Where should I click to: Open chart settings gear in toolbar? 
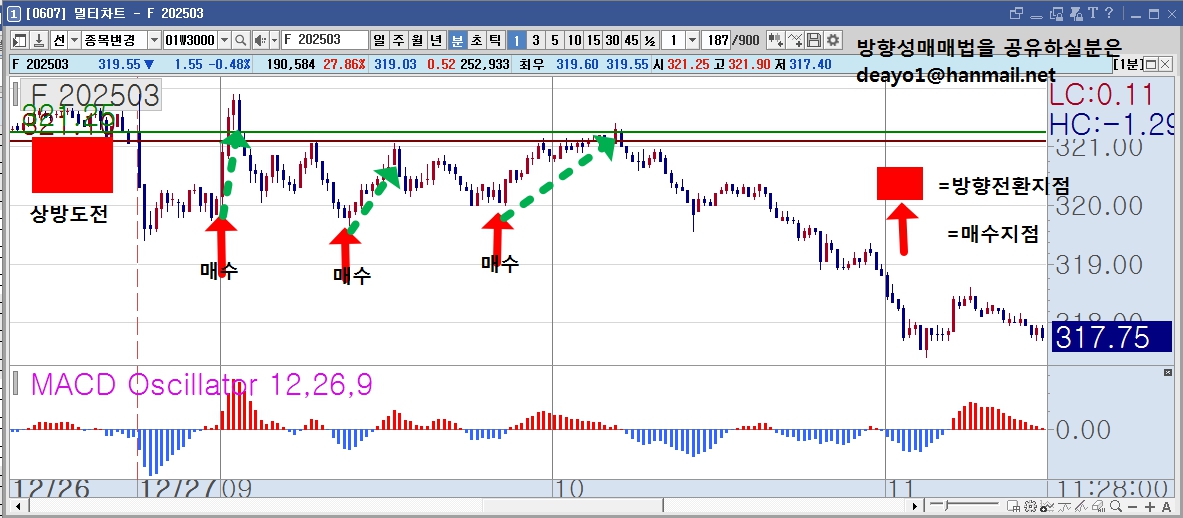click(x=832, y=40)
